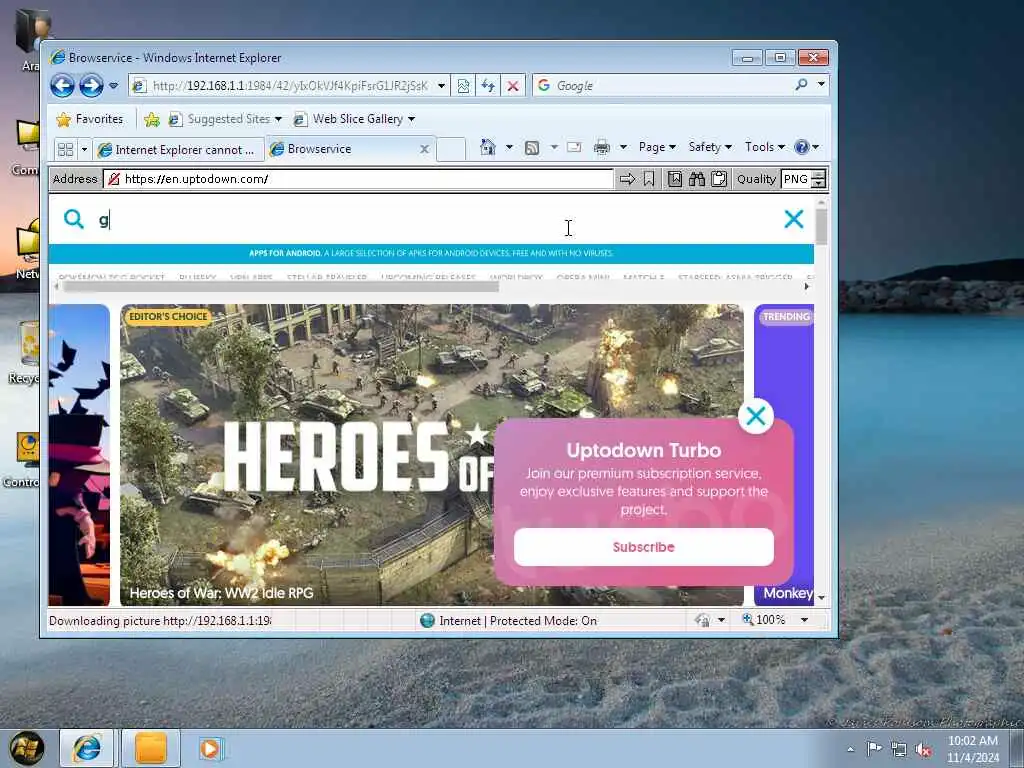Show hidden tray icons arrow

click(x=850, y=750)
